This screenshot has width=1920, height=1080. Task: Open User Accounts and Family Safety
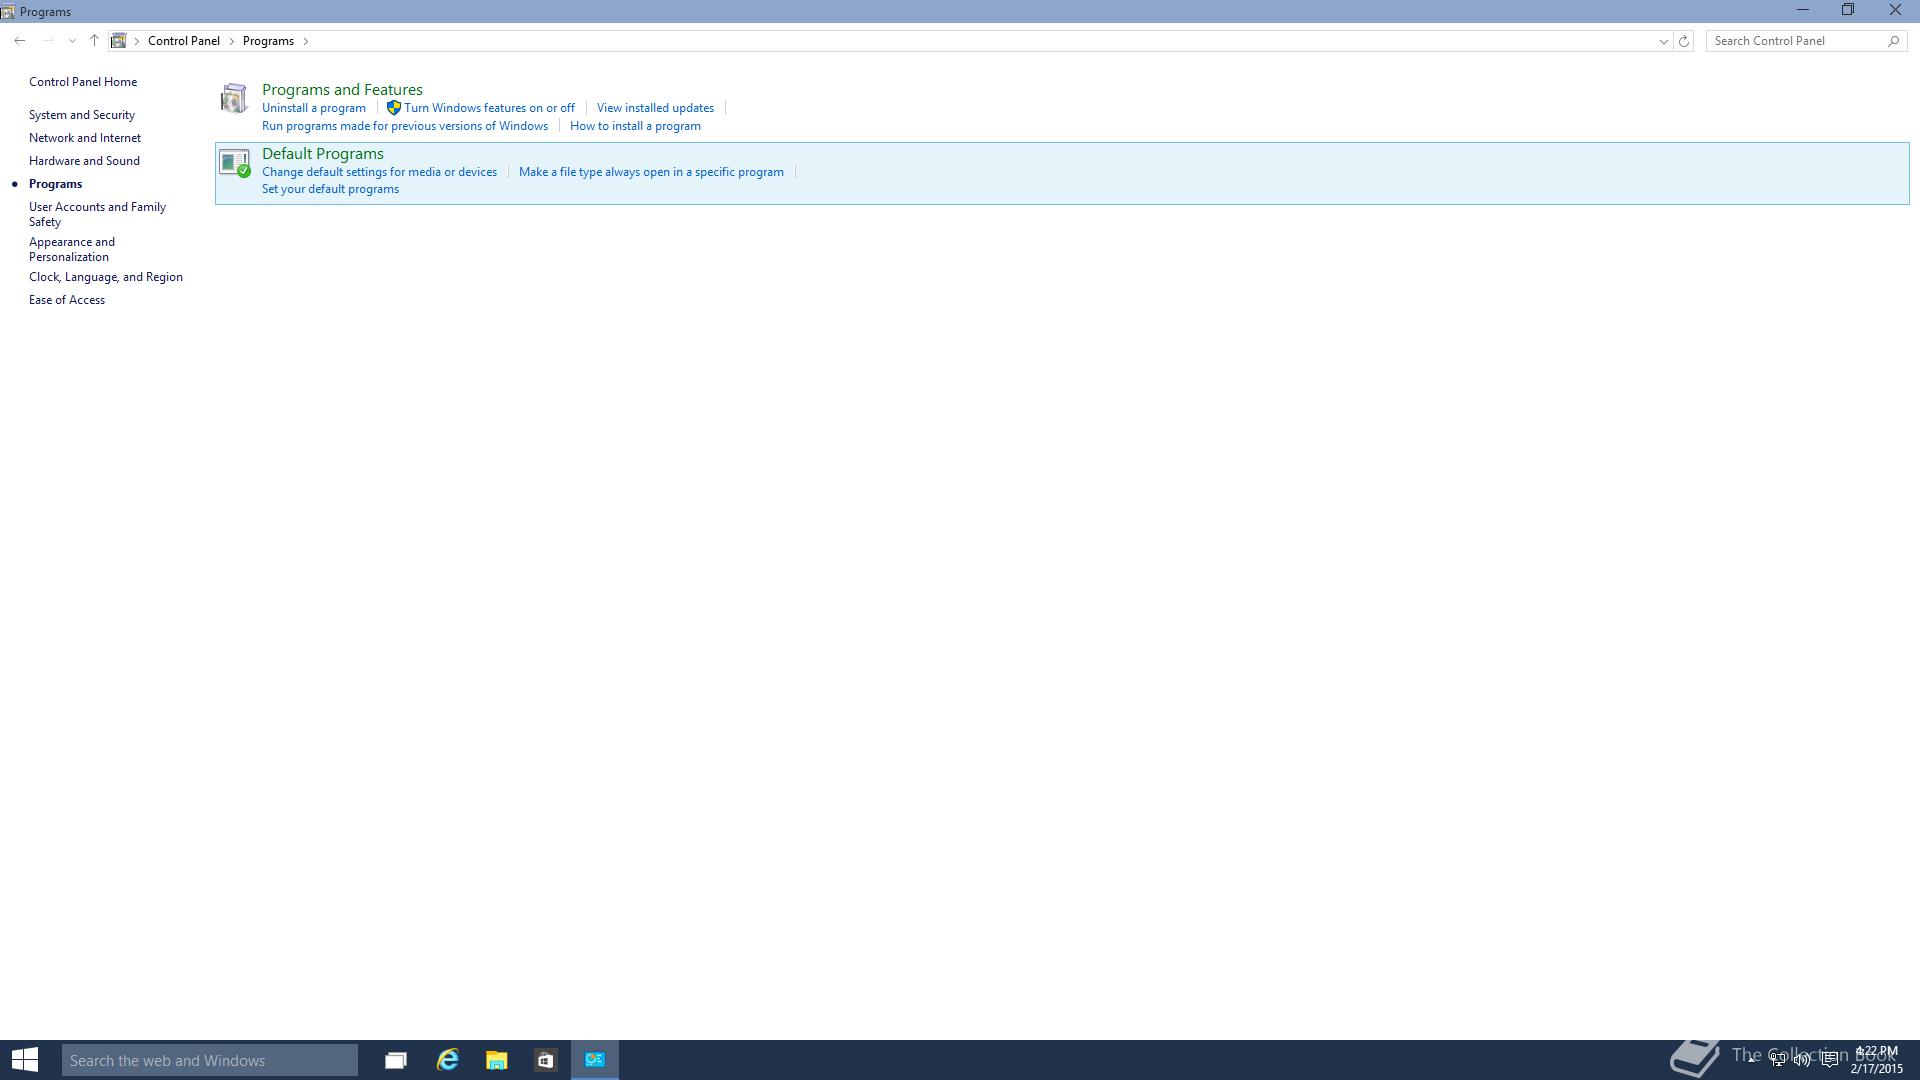pyautogui.click(x=97, y=214)
